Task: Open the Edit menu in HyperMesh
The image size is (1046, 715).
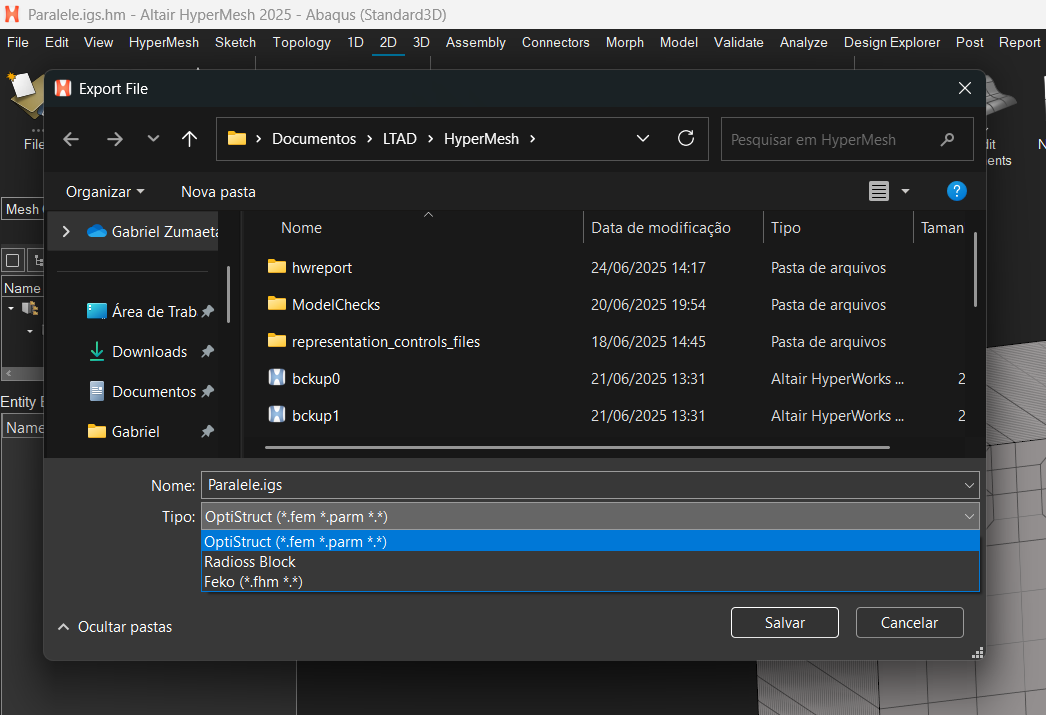Action: 57,42
